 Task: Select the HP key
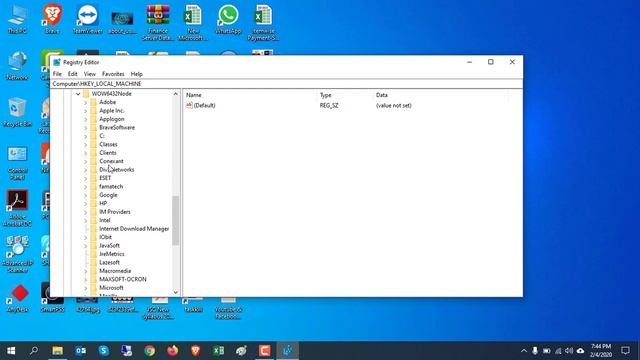[103, 203]
